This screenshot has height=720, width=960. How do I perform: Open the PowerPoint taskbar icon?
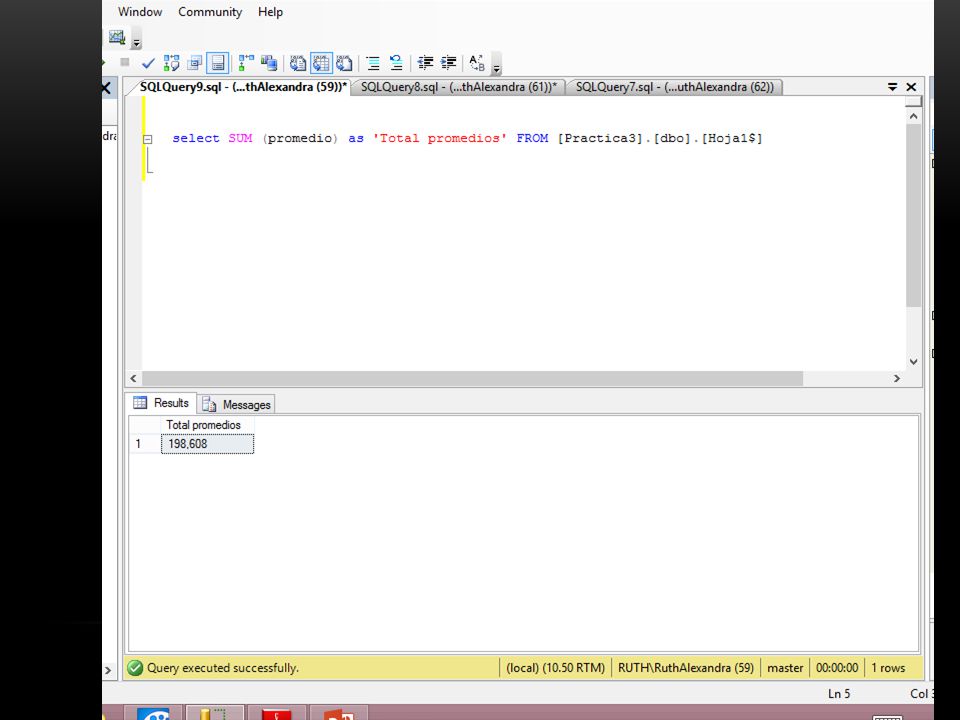(x=338, y=713)
